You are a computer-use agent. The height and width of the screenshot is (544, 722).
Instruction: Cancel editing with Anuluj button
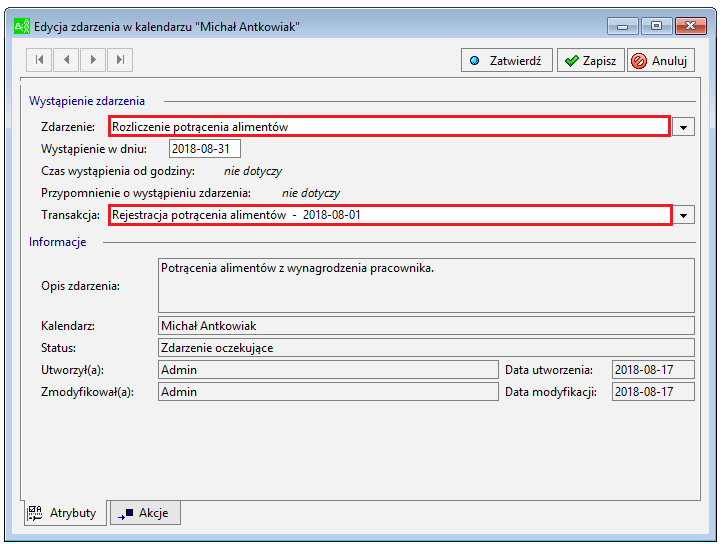[661, 60]
